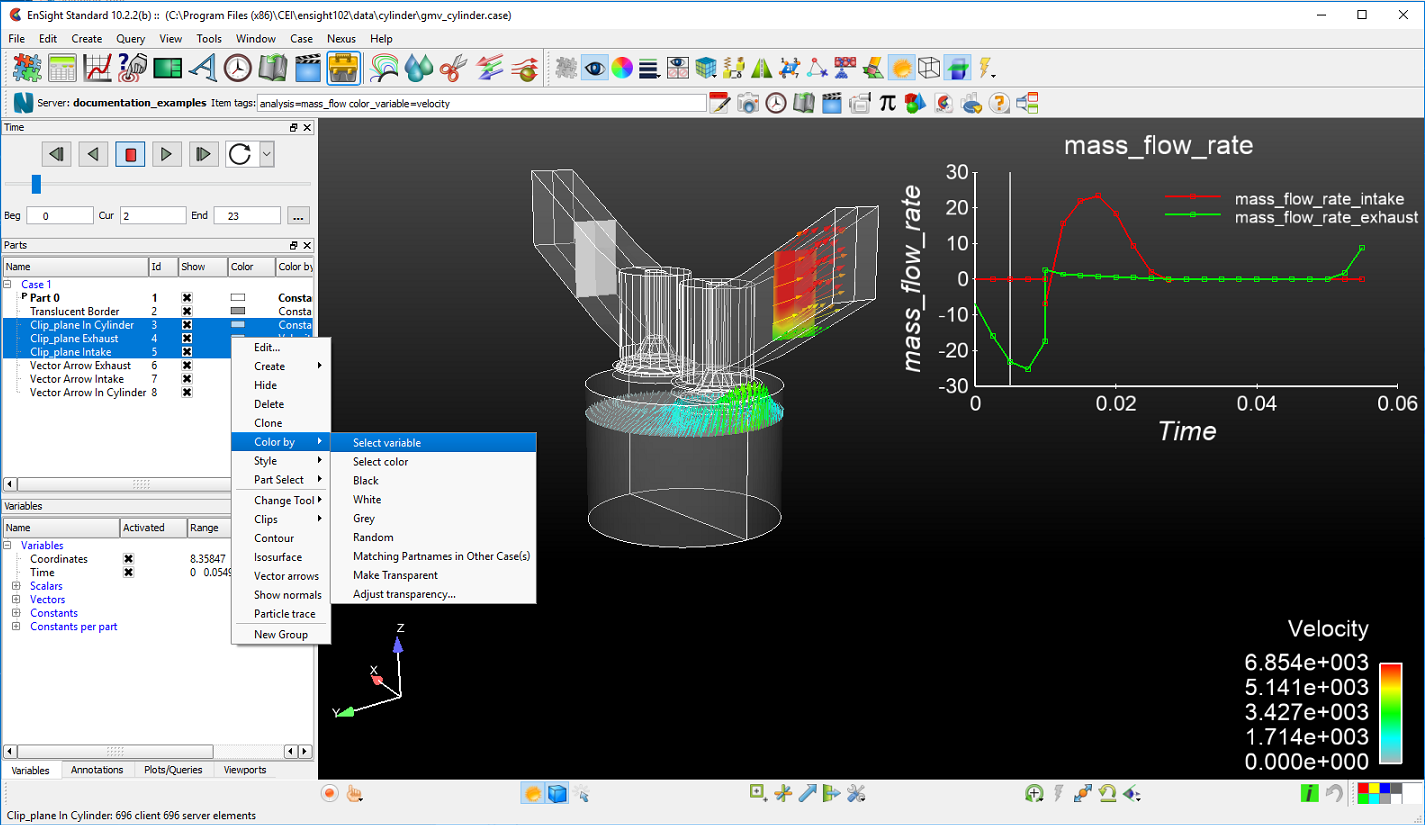The image size is (1425, 825).
Task: Open the Plotter/query graph icon
Action: [98, 68]
